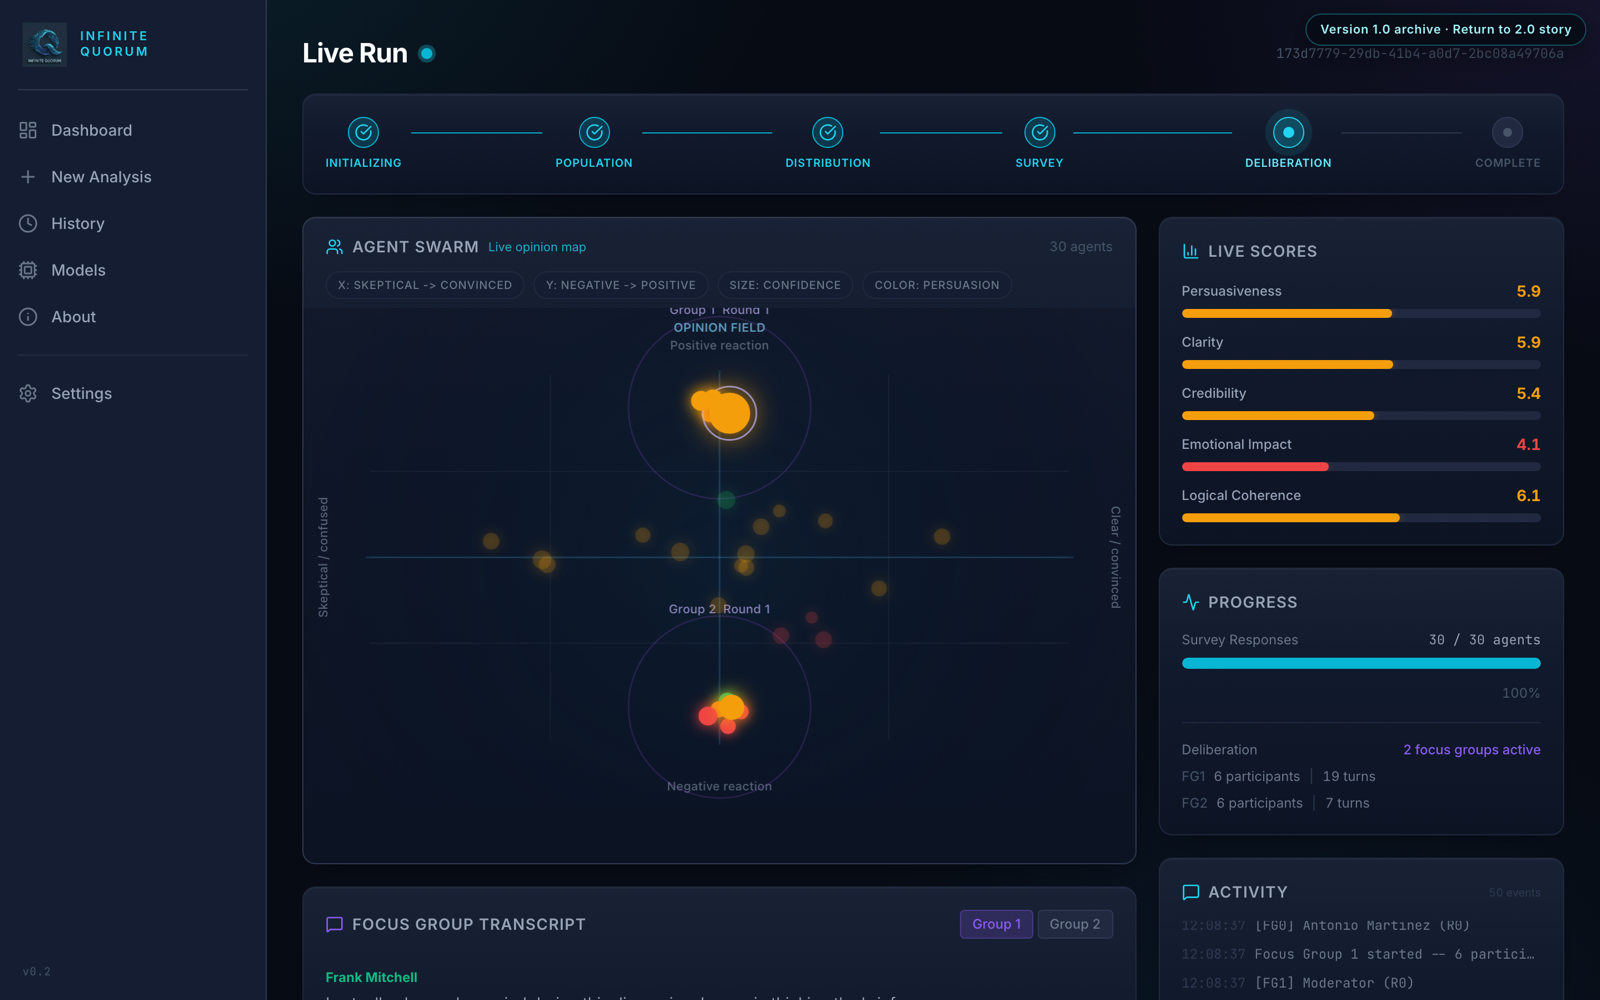Click the Activity chat bubble icon
This screenshot has width=1600, height=1000.
[x=1190, y=892]
